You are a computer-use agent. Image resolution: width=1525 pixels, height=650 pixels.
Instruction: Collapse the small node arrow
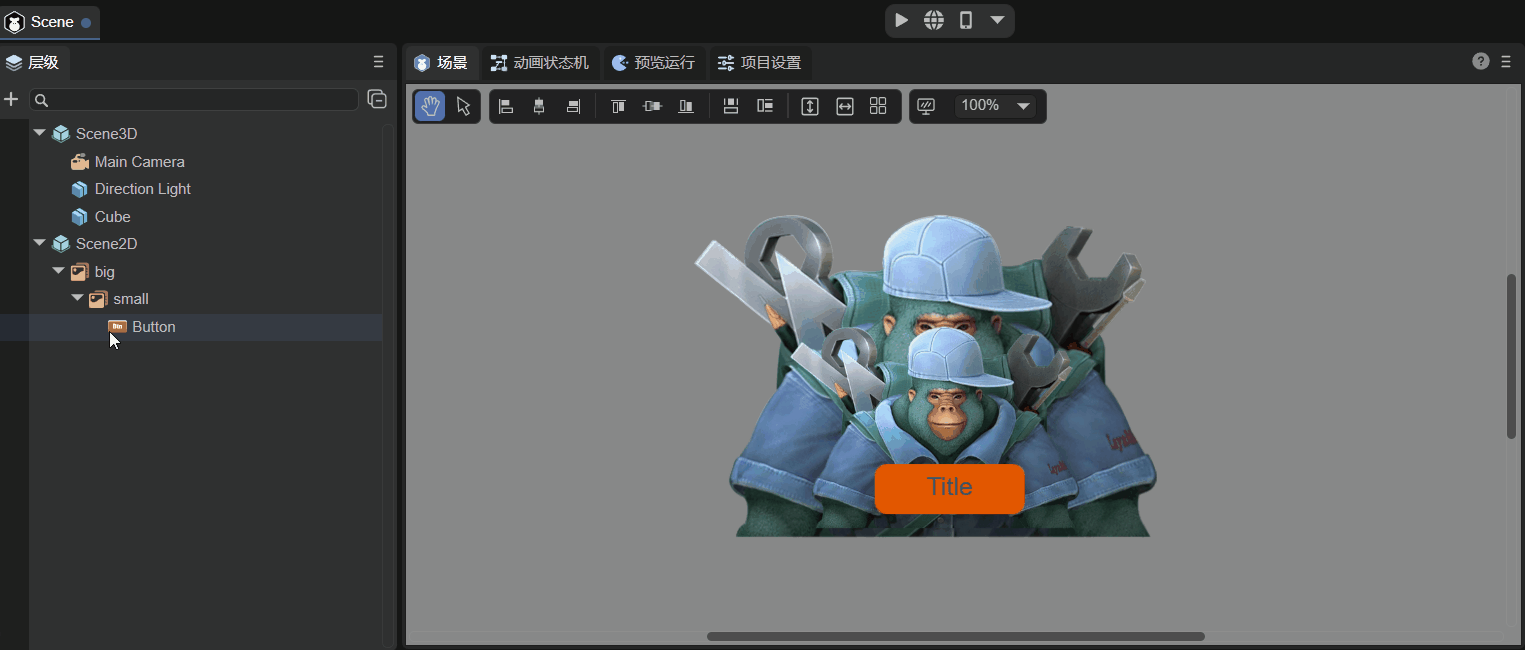tap(77, 299)
